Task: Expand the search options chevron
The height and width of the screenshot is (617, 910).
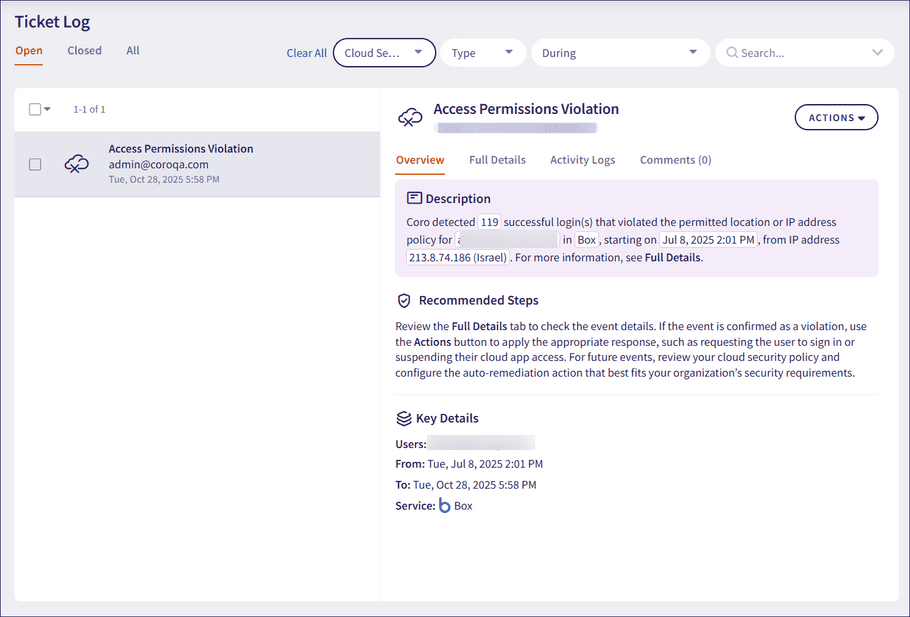Action: click(878, 53)
